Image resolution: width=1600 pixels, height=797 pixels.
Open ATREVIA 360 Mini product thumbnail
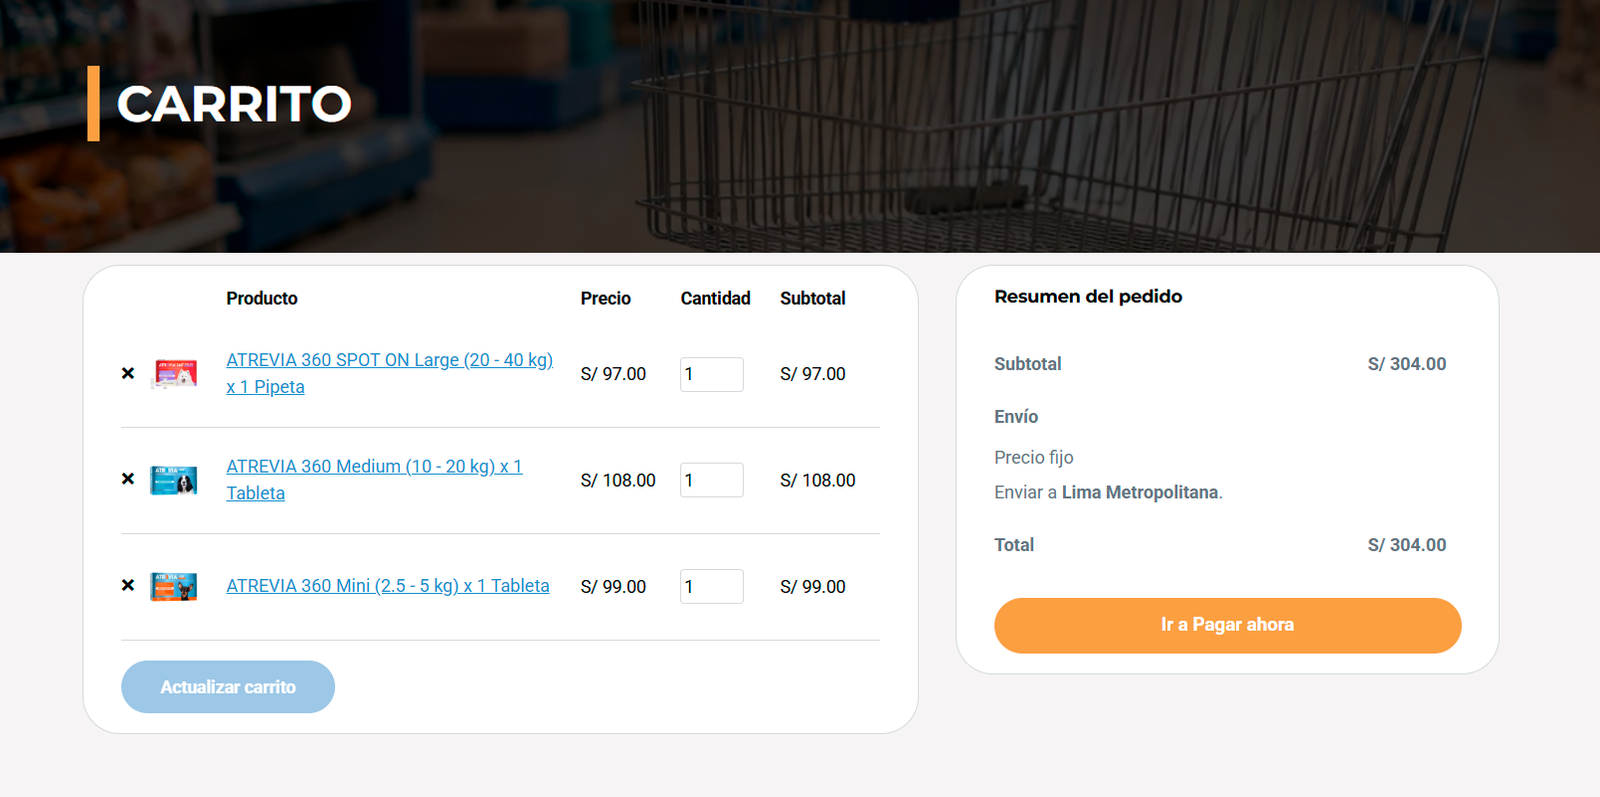[174, 586]
